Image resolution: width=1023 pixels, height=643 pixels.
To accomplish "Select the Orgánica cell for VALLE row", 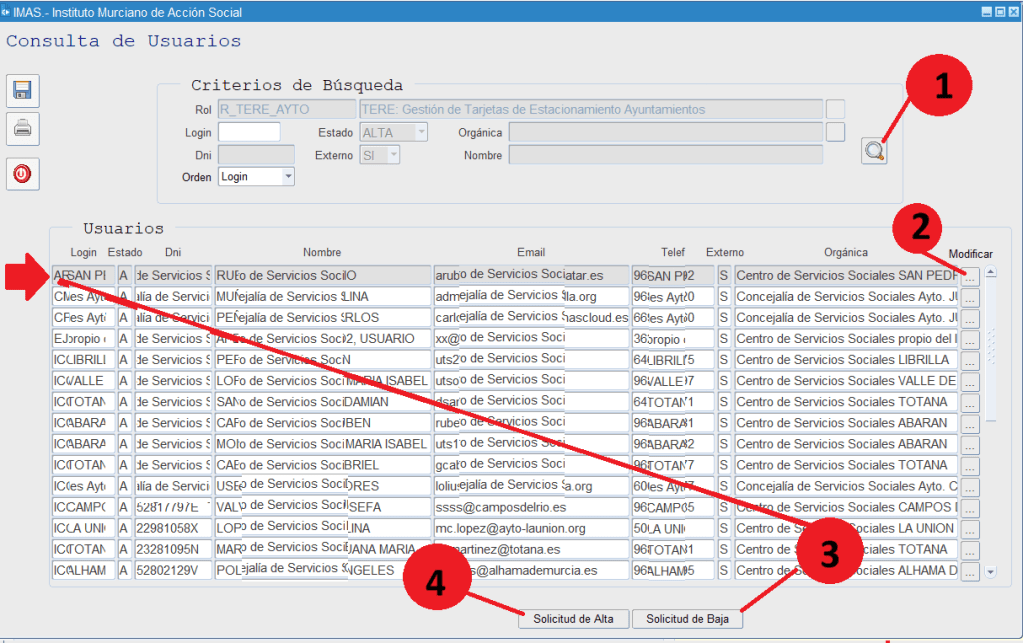I will (845, 381).
